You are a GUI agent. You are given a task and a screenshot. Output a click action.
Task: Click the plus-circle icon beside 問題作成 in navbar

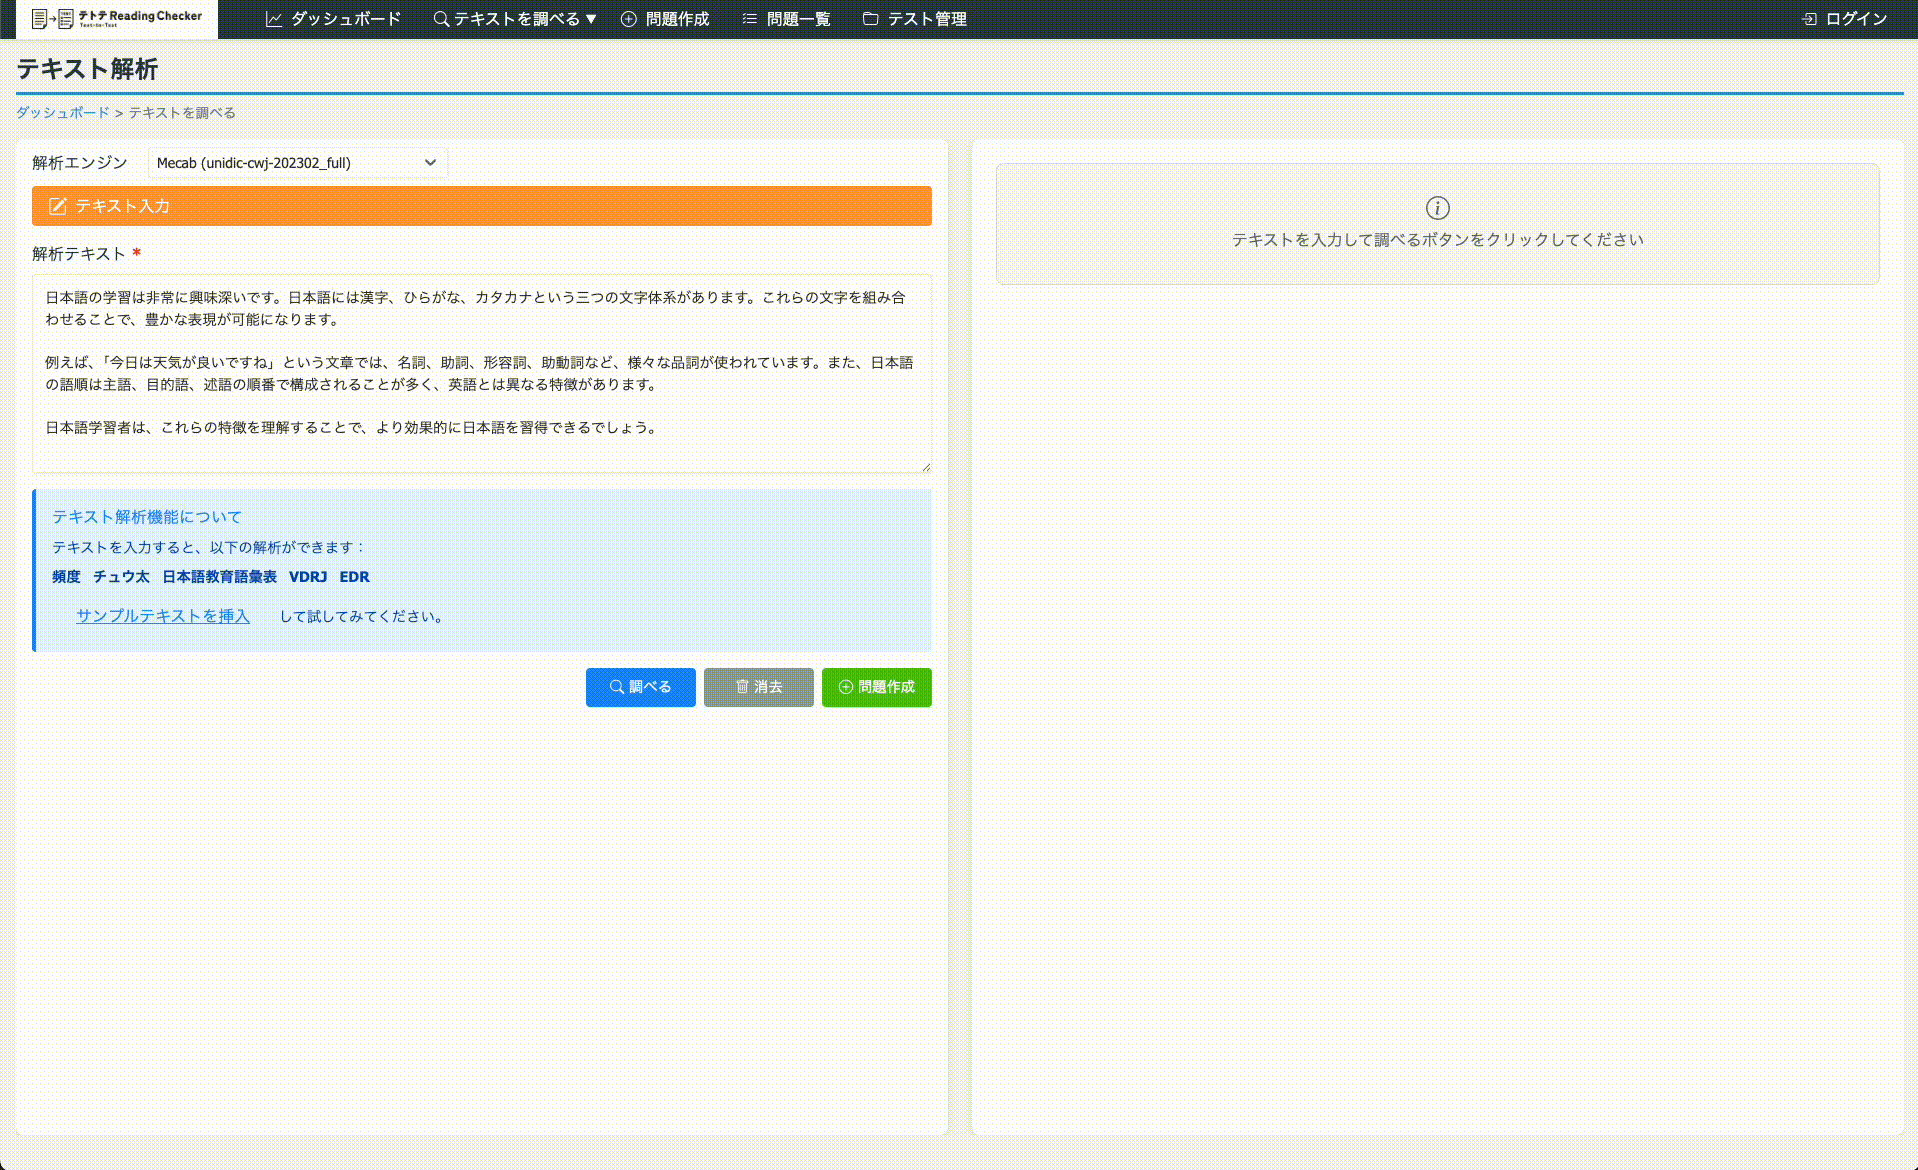coord(629,19)
